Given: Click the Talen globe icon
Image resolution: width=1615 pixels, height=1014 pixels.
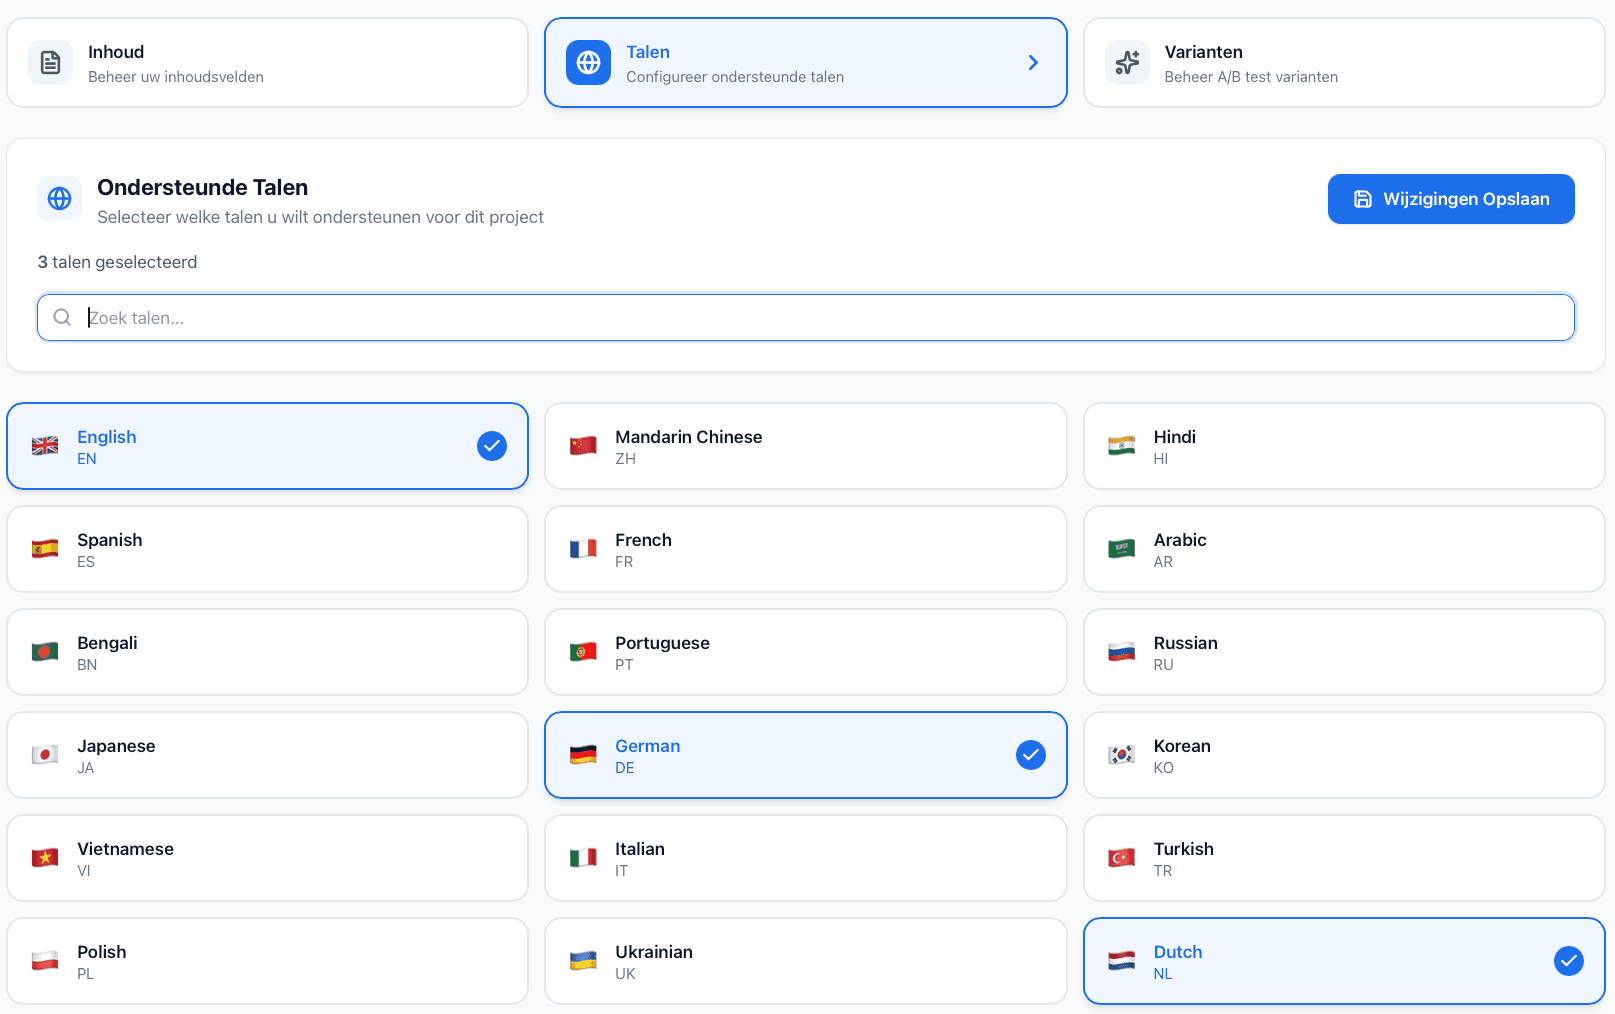Looking at the screenshot, I should pyautogui.click(x=588, y=62).
